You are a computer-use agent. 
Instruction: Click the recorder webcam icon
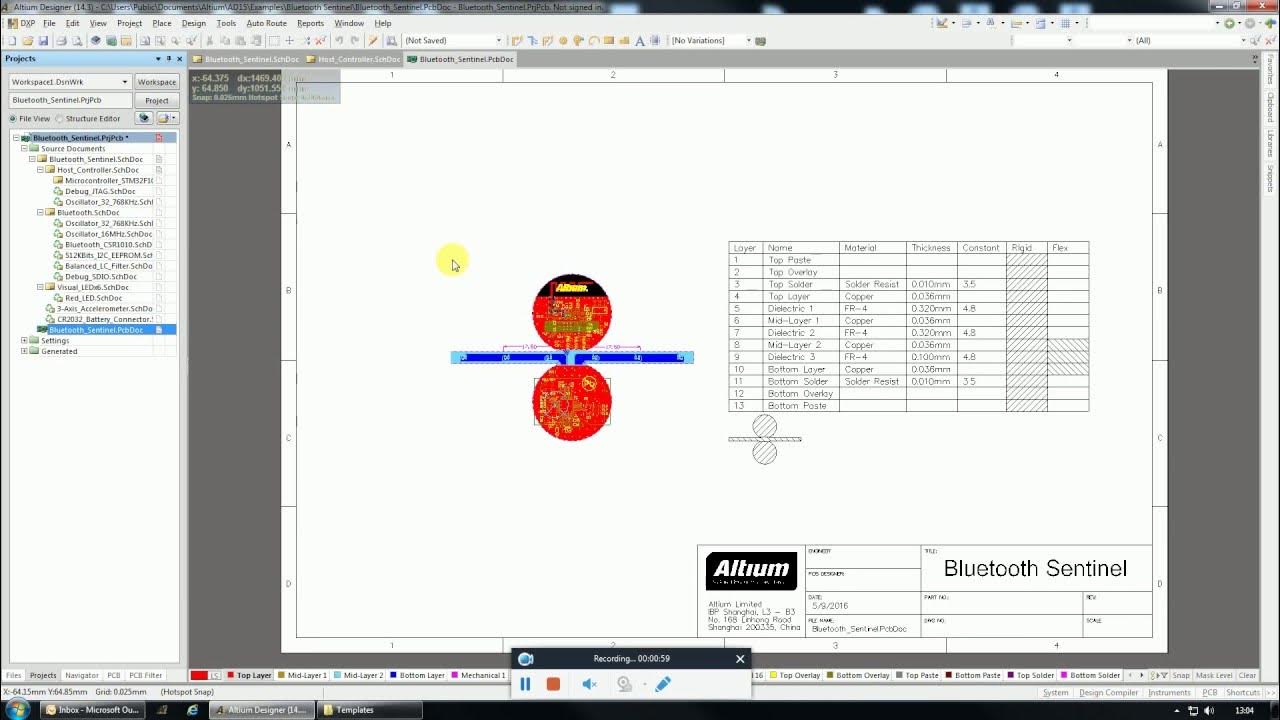[624, 684]
